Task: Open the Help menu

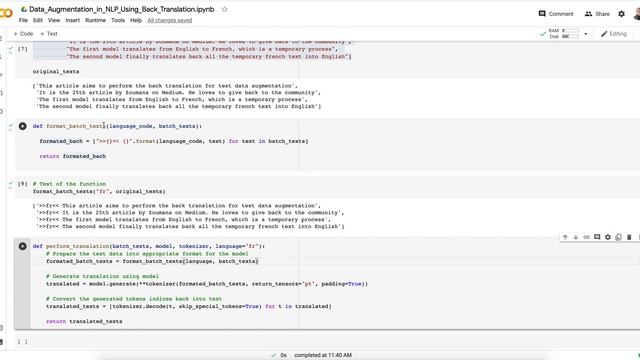Action: click(136, 20)
